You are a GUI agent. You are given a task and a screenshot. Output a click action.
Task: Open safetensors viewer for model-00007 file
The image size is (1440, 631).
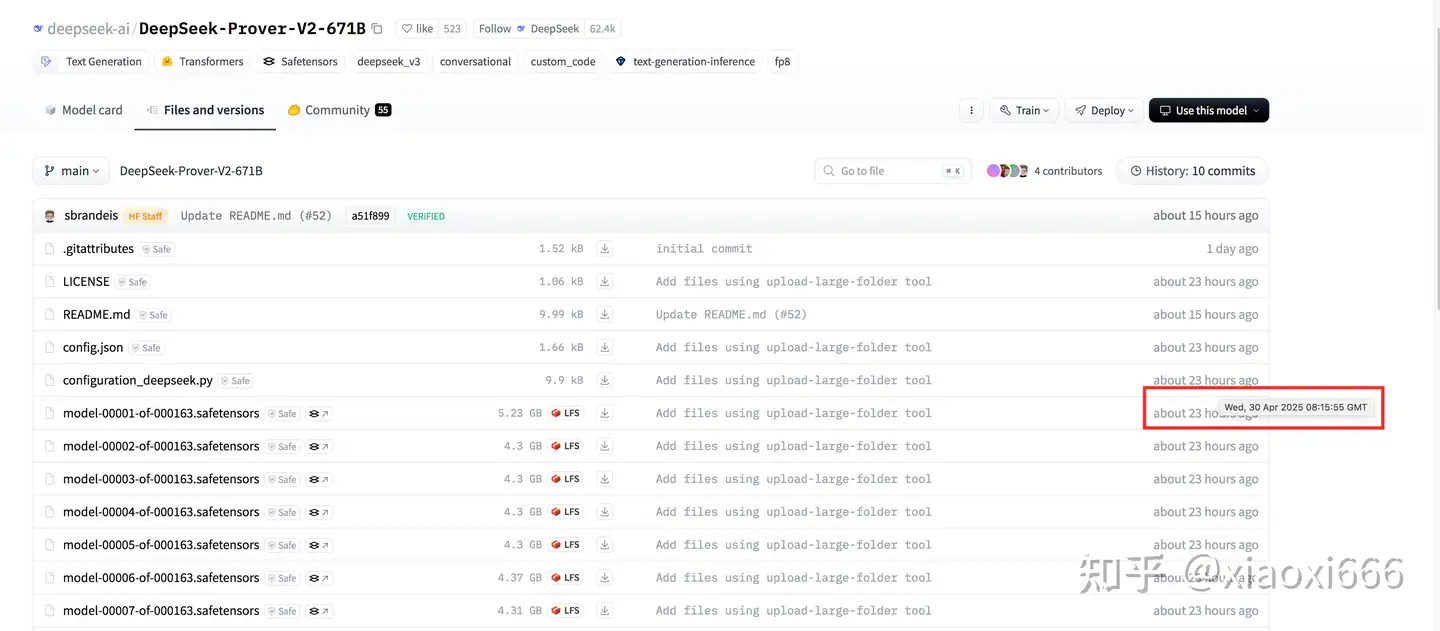pyautogui.click(x=318, y=612)
